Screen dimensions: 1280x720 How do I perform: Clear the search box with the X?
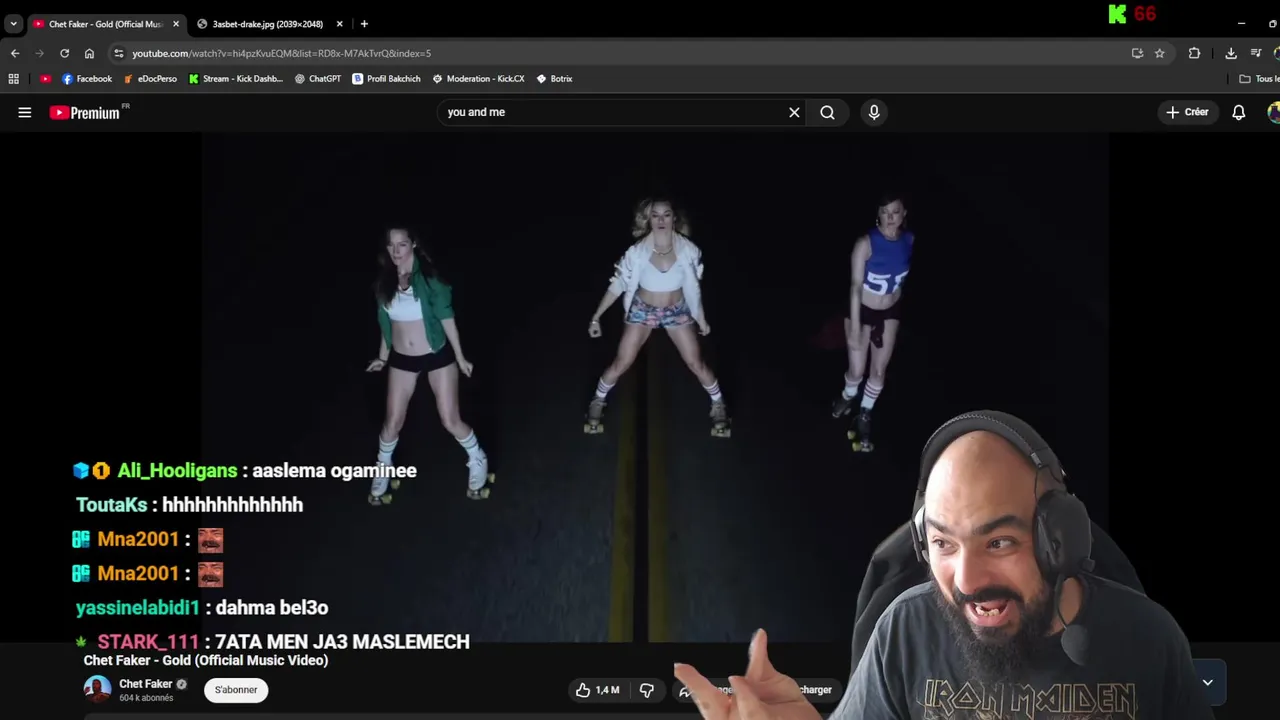794,112
